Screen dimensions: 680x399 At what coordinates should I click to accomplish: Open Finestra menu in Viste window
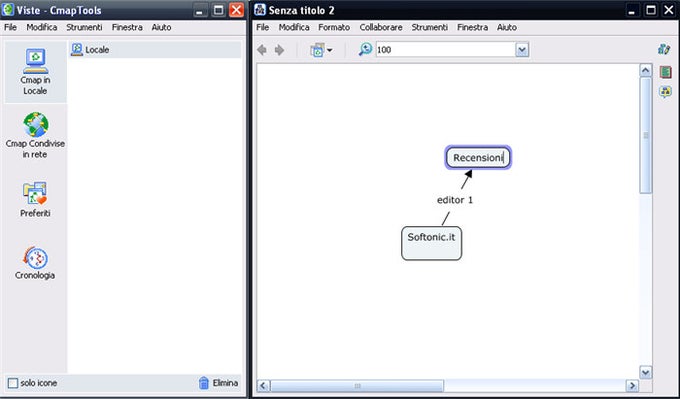(x=127, y=27)
